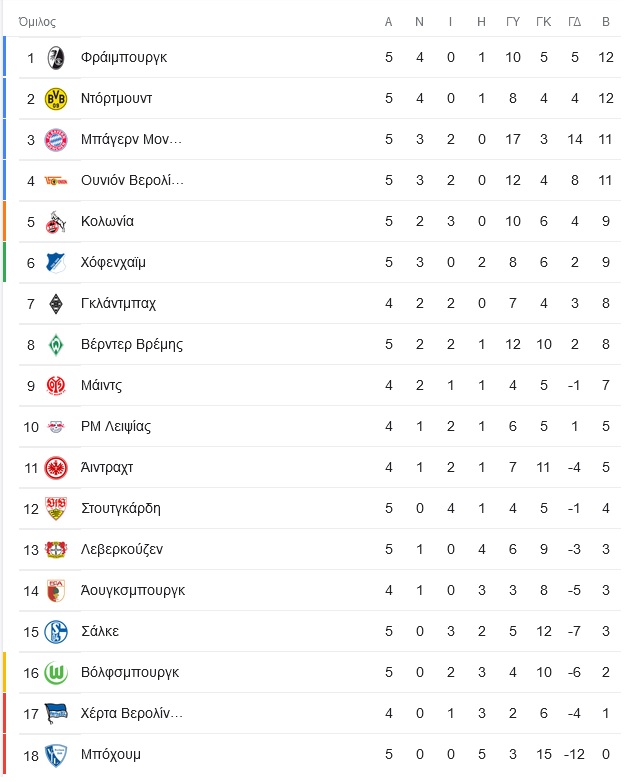The image size is (626, 782).
Task: Select the Bayern Munich crest
Action: coord(56,140)
